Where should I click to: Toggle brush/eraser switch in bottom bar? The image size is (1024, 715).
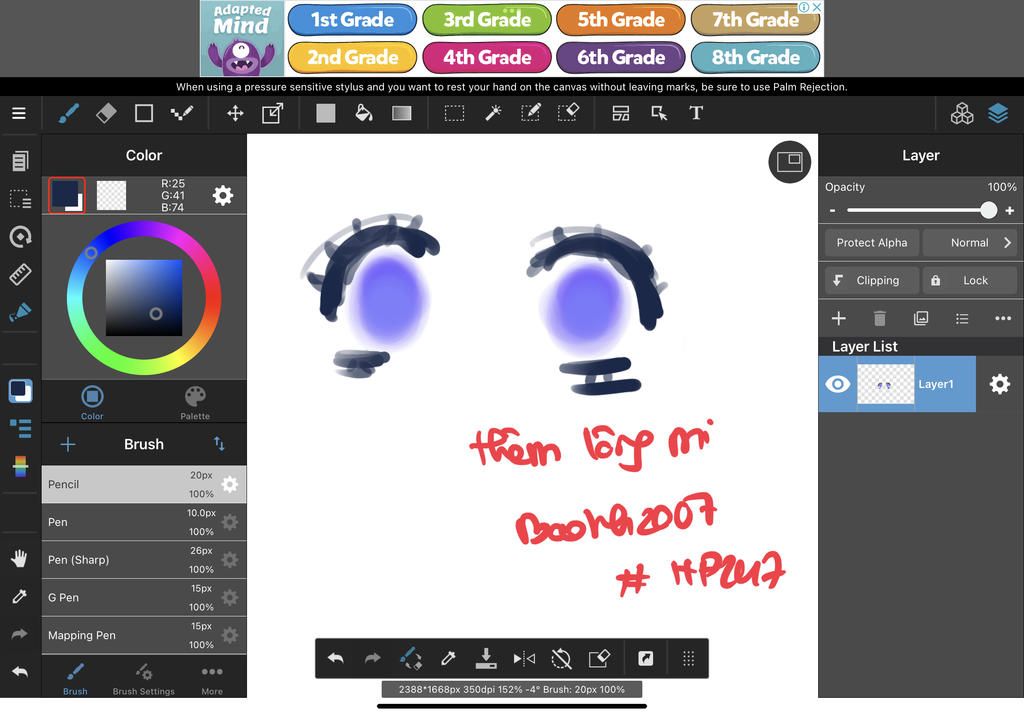[410, 658]
